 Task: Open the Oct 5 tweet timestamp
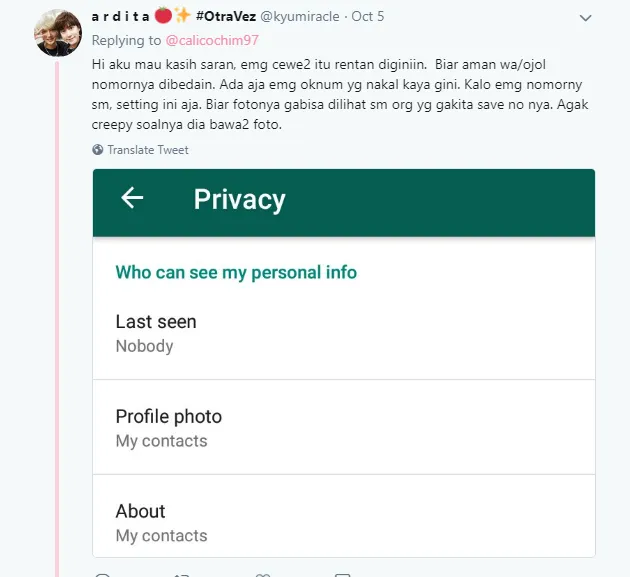[368, 16]
